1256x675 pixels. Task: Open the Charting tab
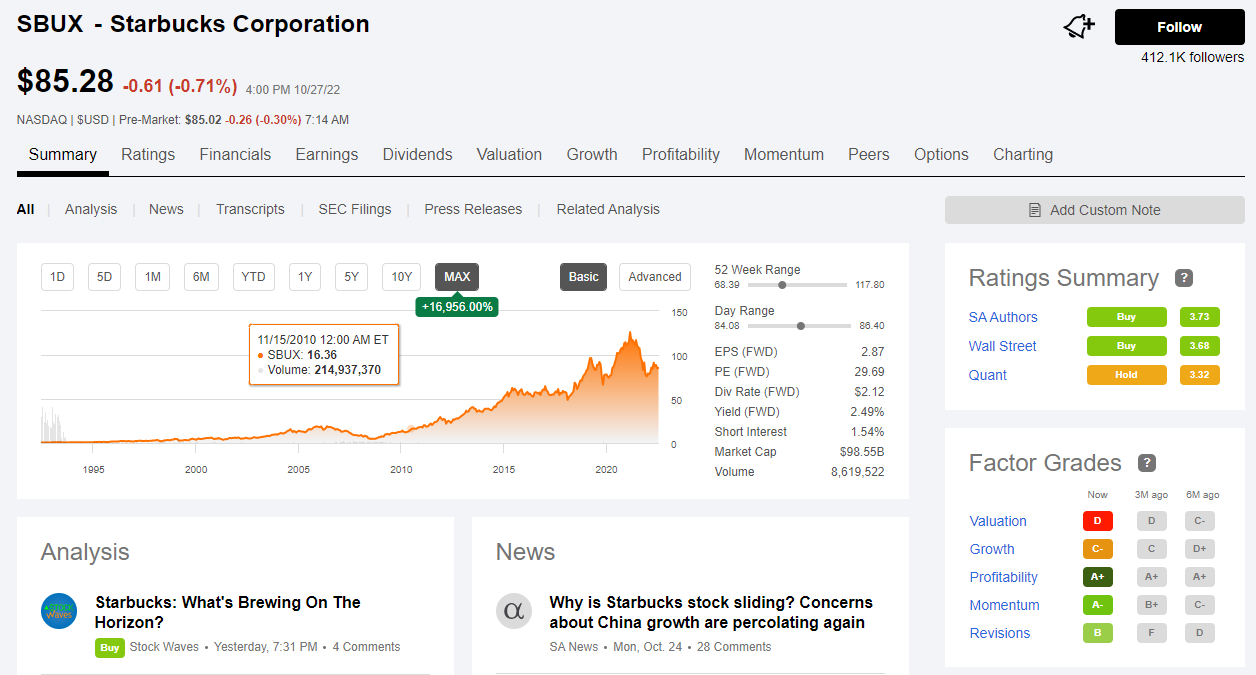(x=1023, y=155)
